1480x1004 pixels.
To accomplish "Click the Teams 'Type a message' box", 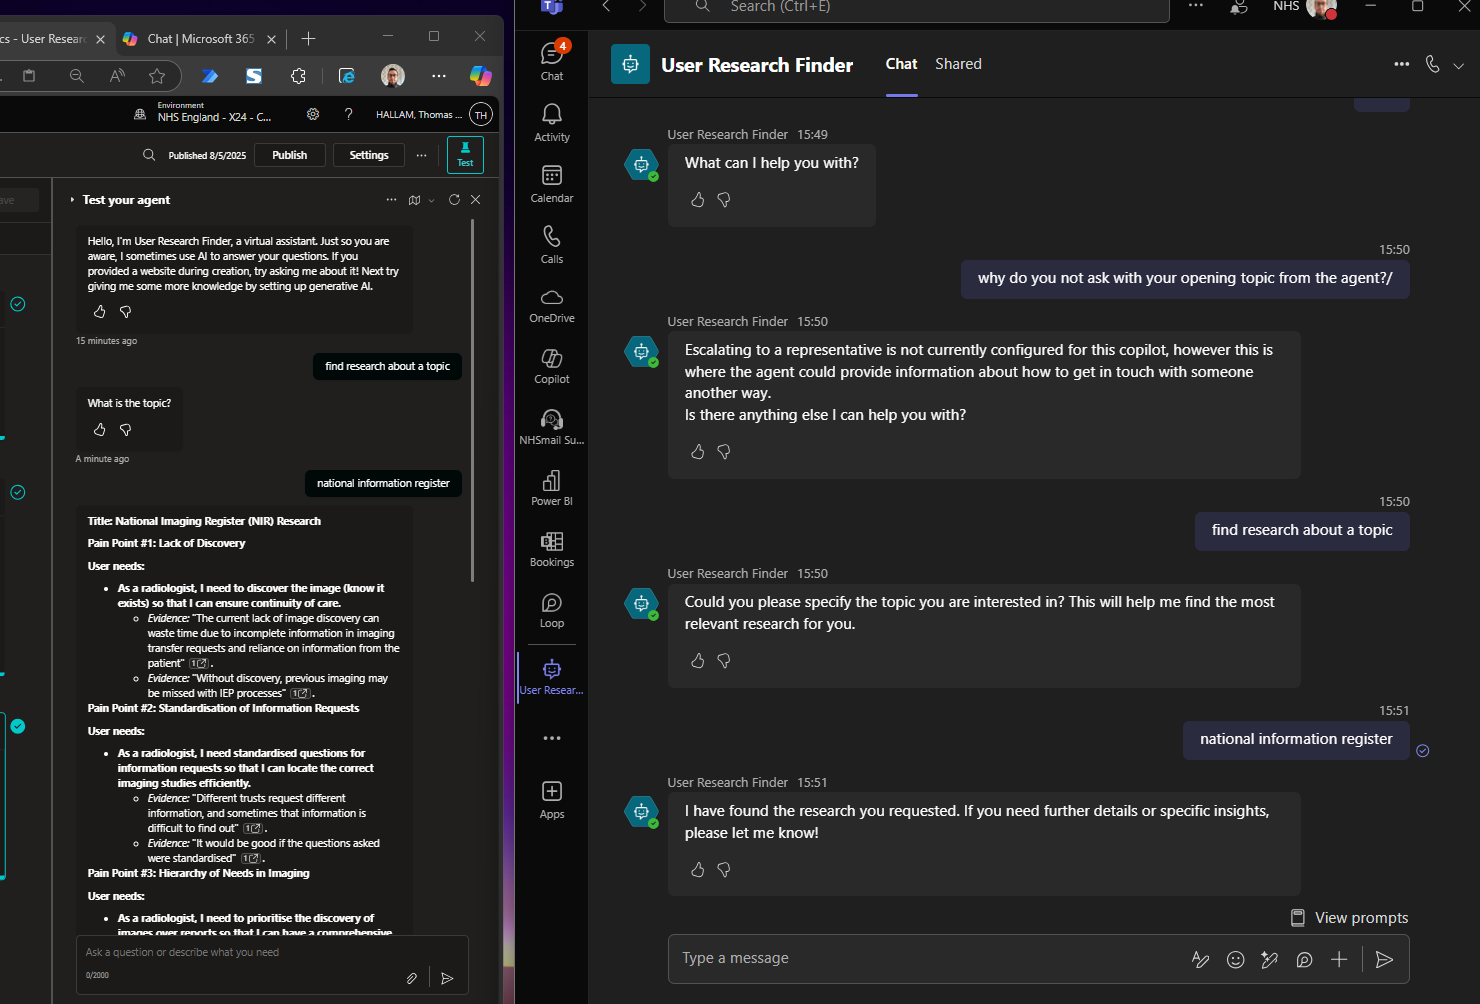I will coord(930,959).
